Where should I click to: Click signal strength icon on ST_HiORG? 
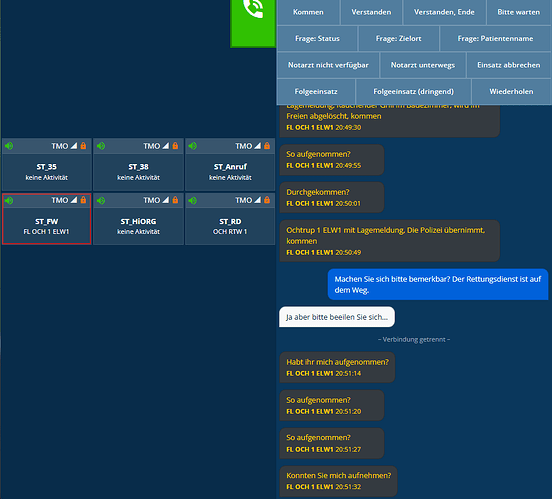(165, 200)
